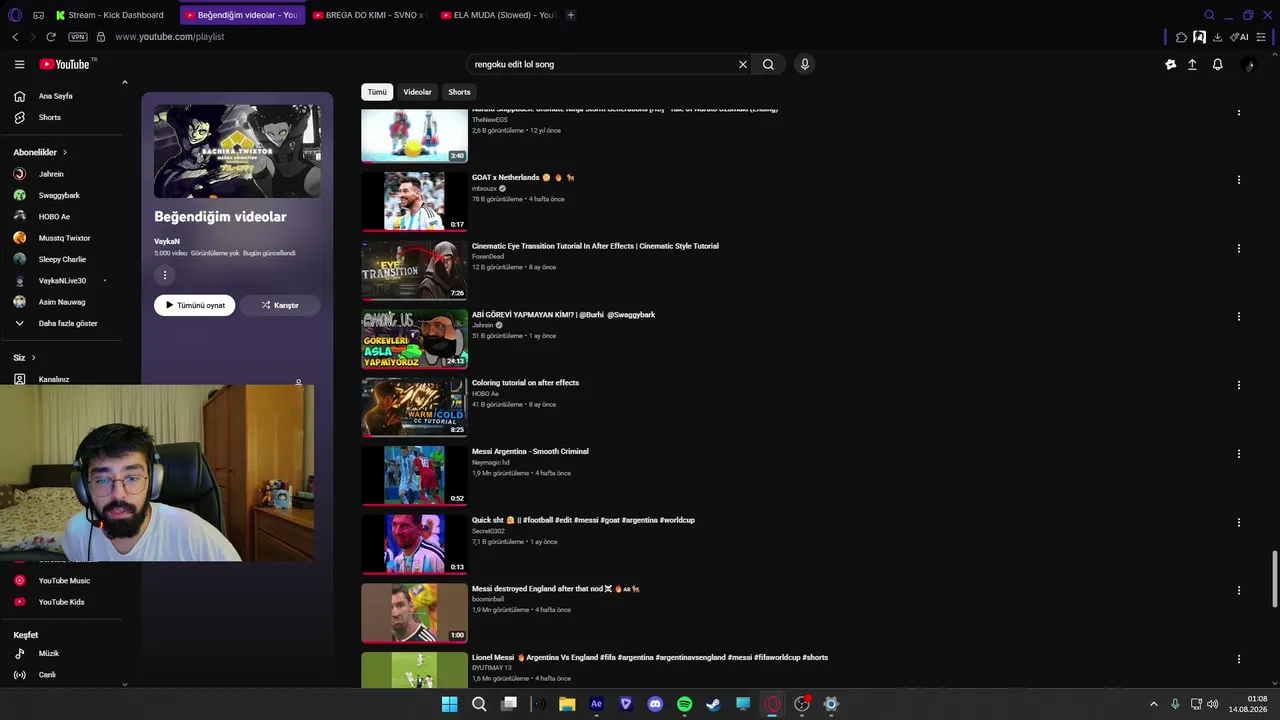Open playlist more options menu
Screen dimensions: 1280x720
click(x=165, y=275)
